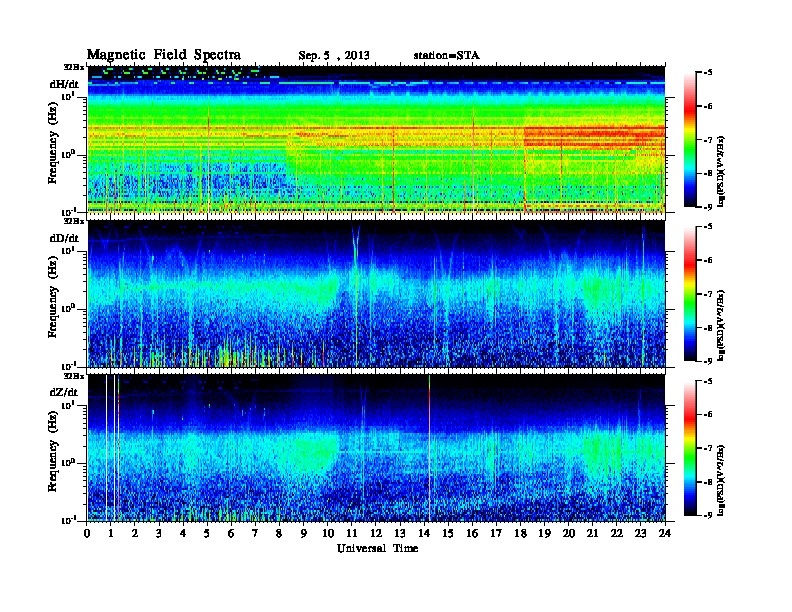Image resolution: width=792 pixels, height=612 pixels.
Task: Click the '19' hour tick label
Action: pyautogui.click(x=544, y=533)
